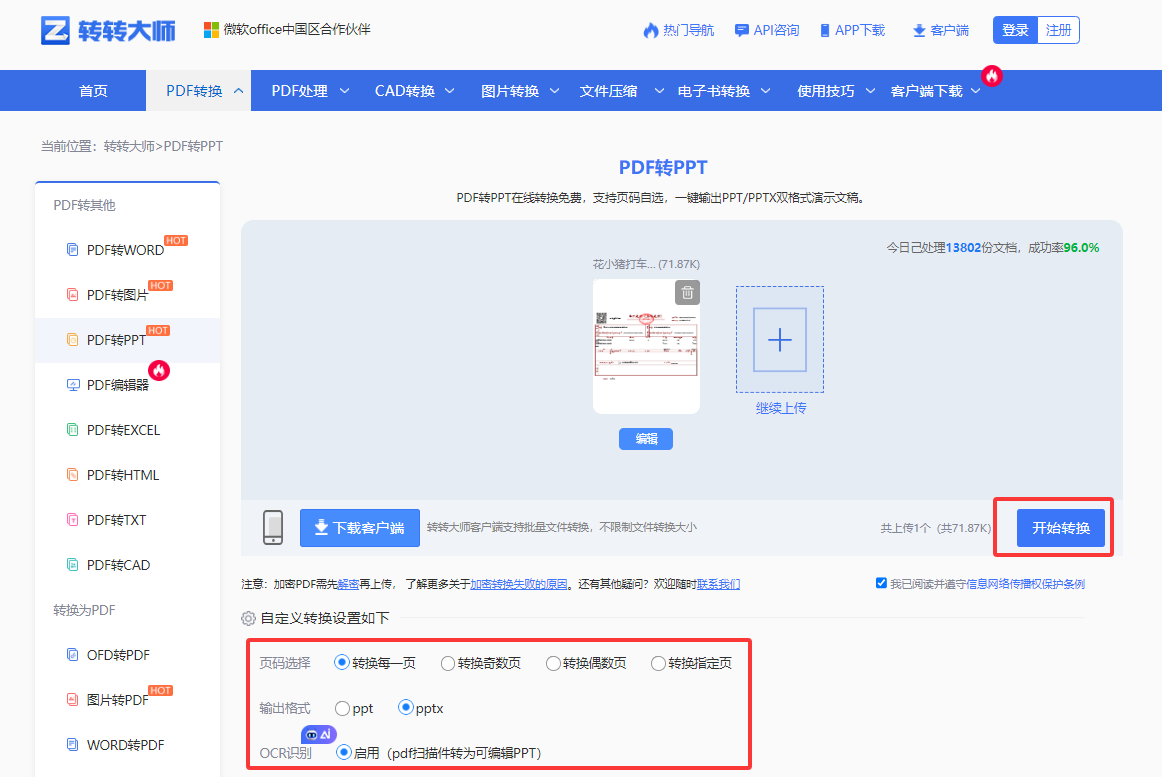Open OFD转PDF in sidebar

pyautogui.click(x=118, y=655)
